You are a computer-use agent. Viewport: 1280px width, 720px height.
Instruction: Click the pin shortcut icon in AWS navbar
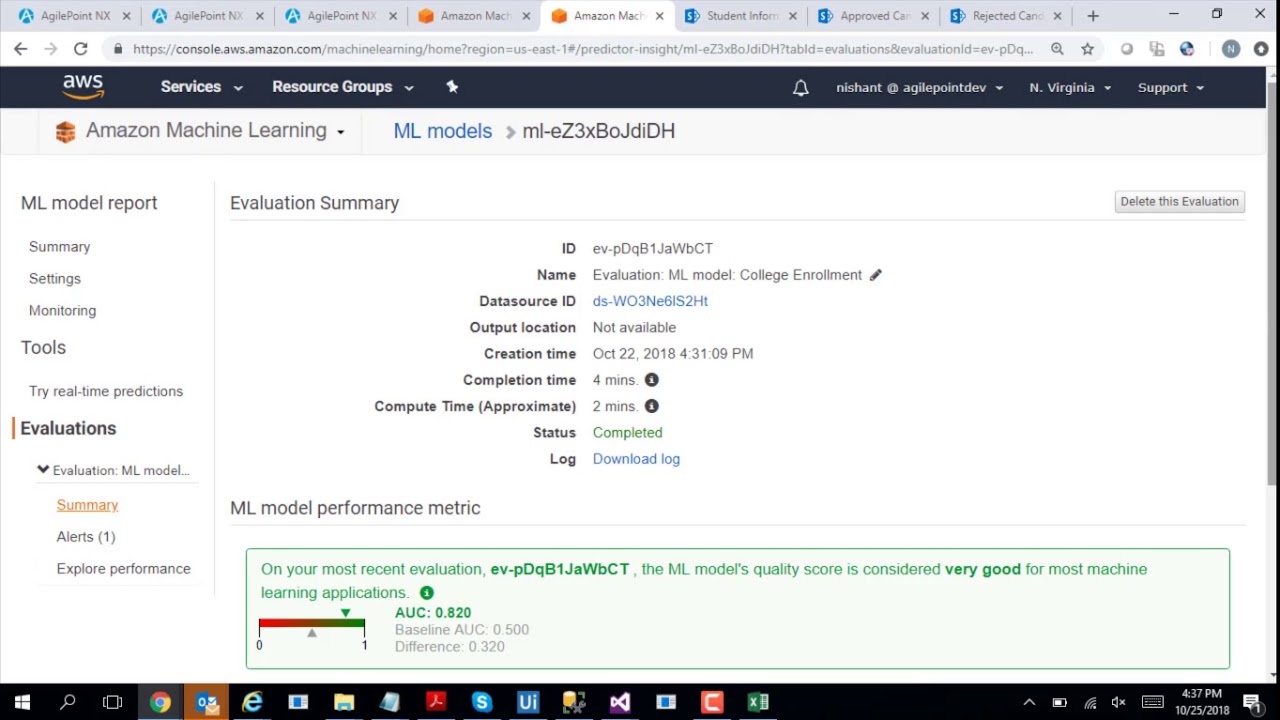pos(452,87)
